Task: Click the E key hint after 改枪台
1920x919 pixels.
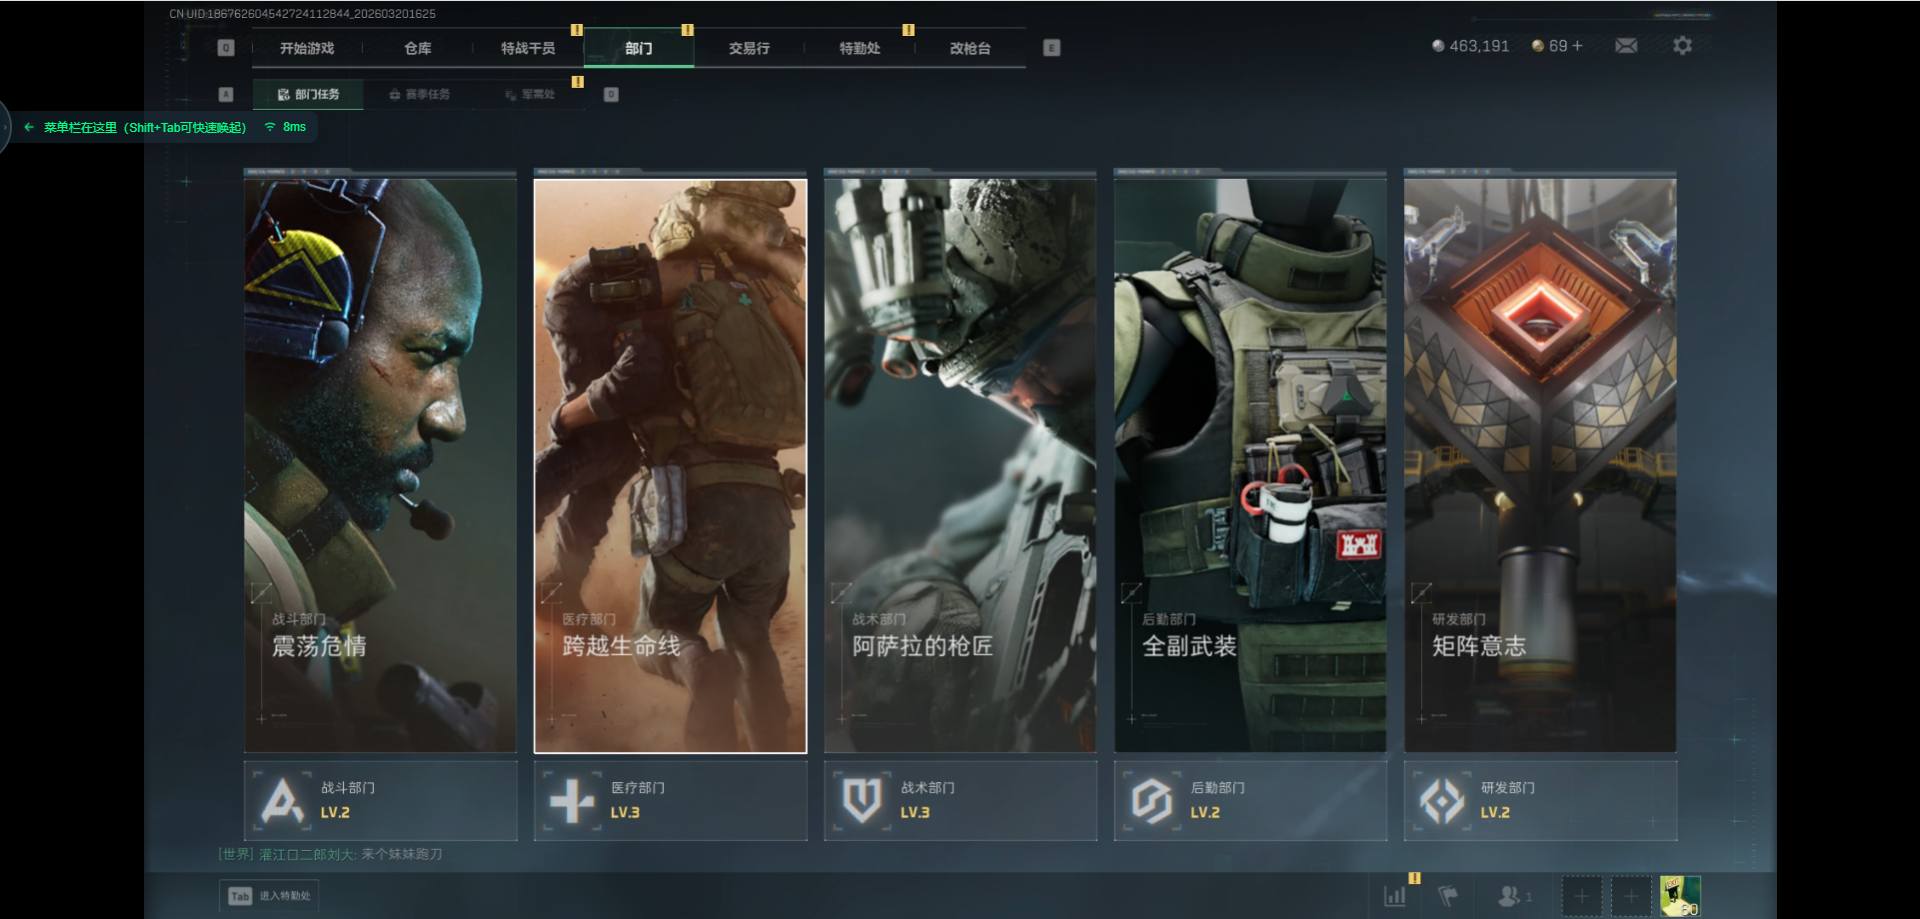Action: click(x=1051, y=48)
